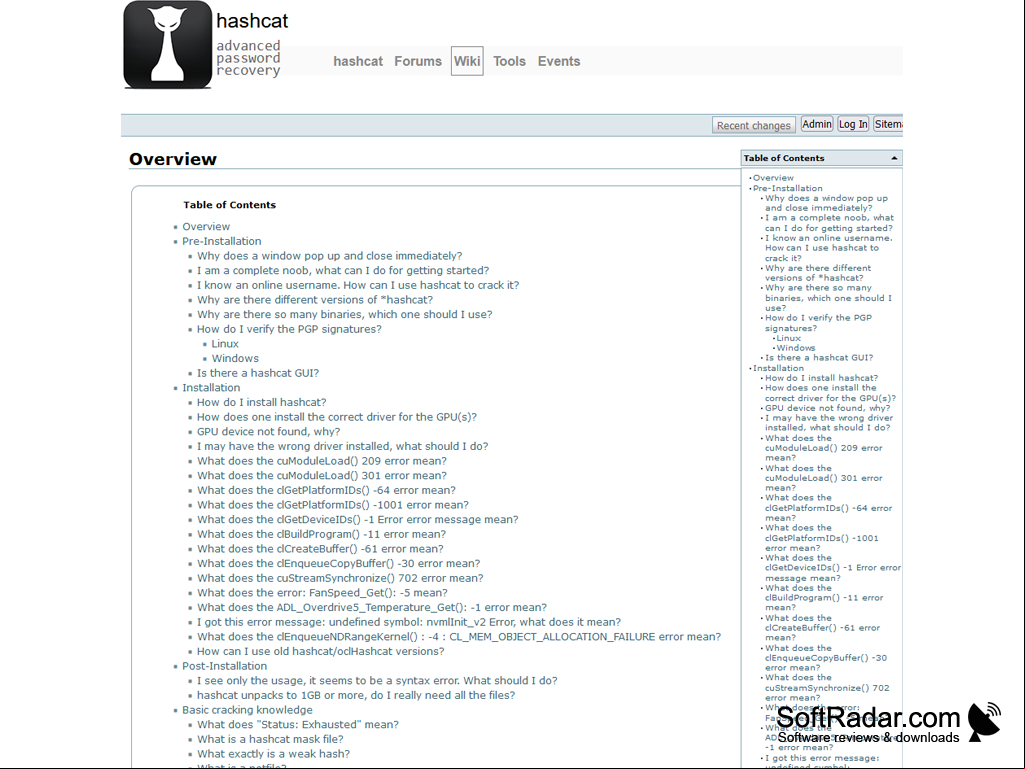Open the clGetPlatformIDs() -1001 error main link
The height and width of the screenshot is (769, 1025).
[x=333, y=505]
